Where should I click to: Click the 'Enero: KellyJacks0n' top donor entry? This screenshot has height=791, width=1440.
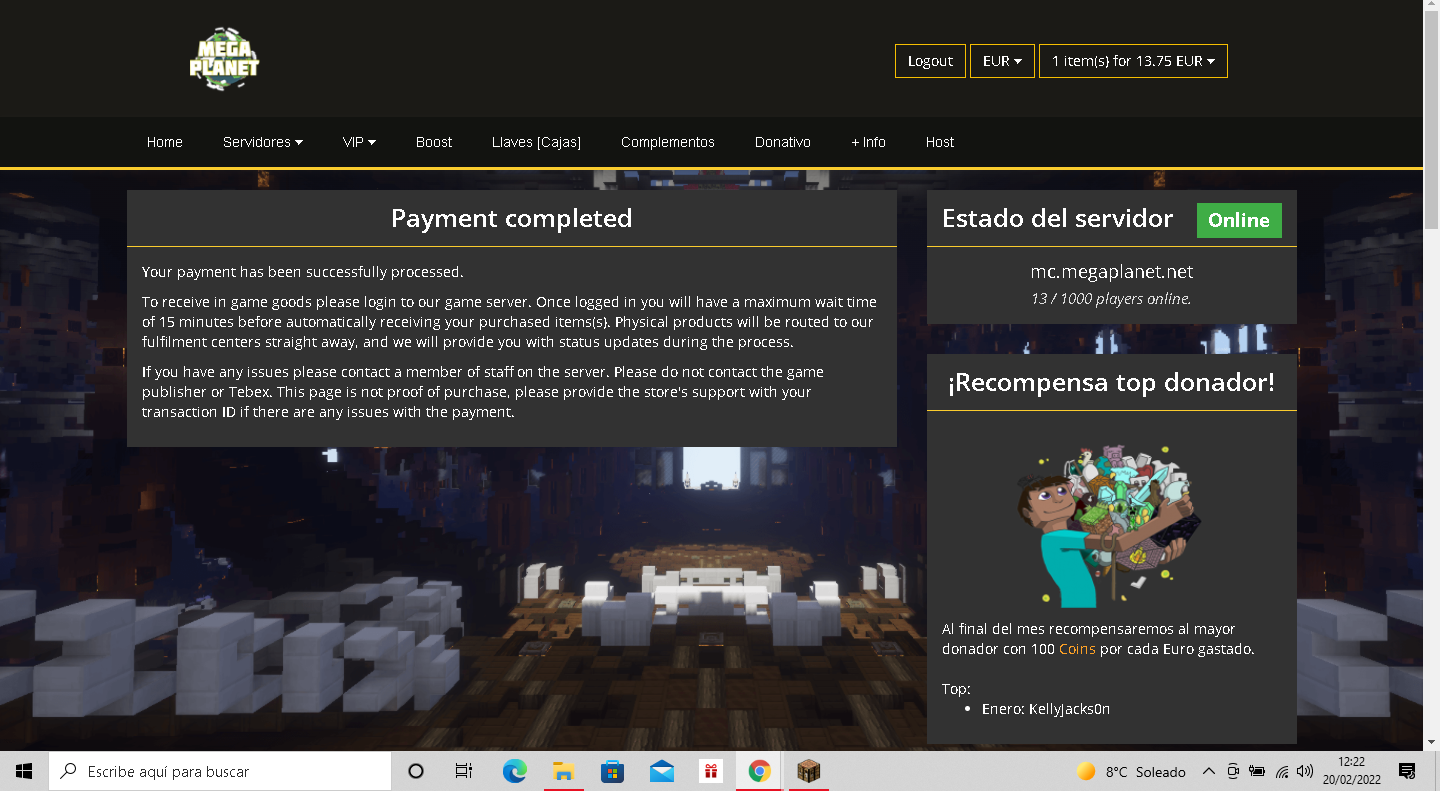[x=1046, y=709]
